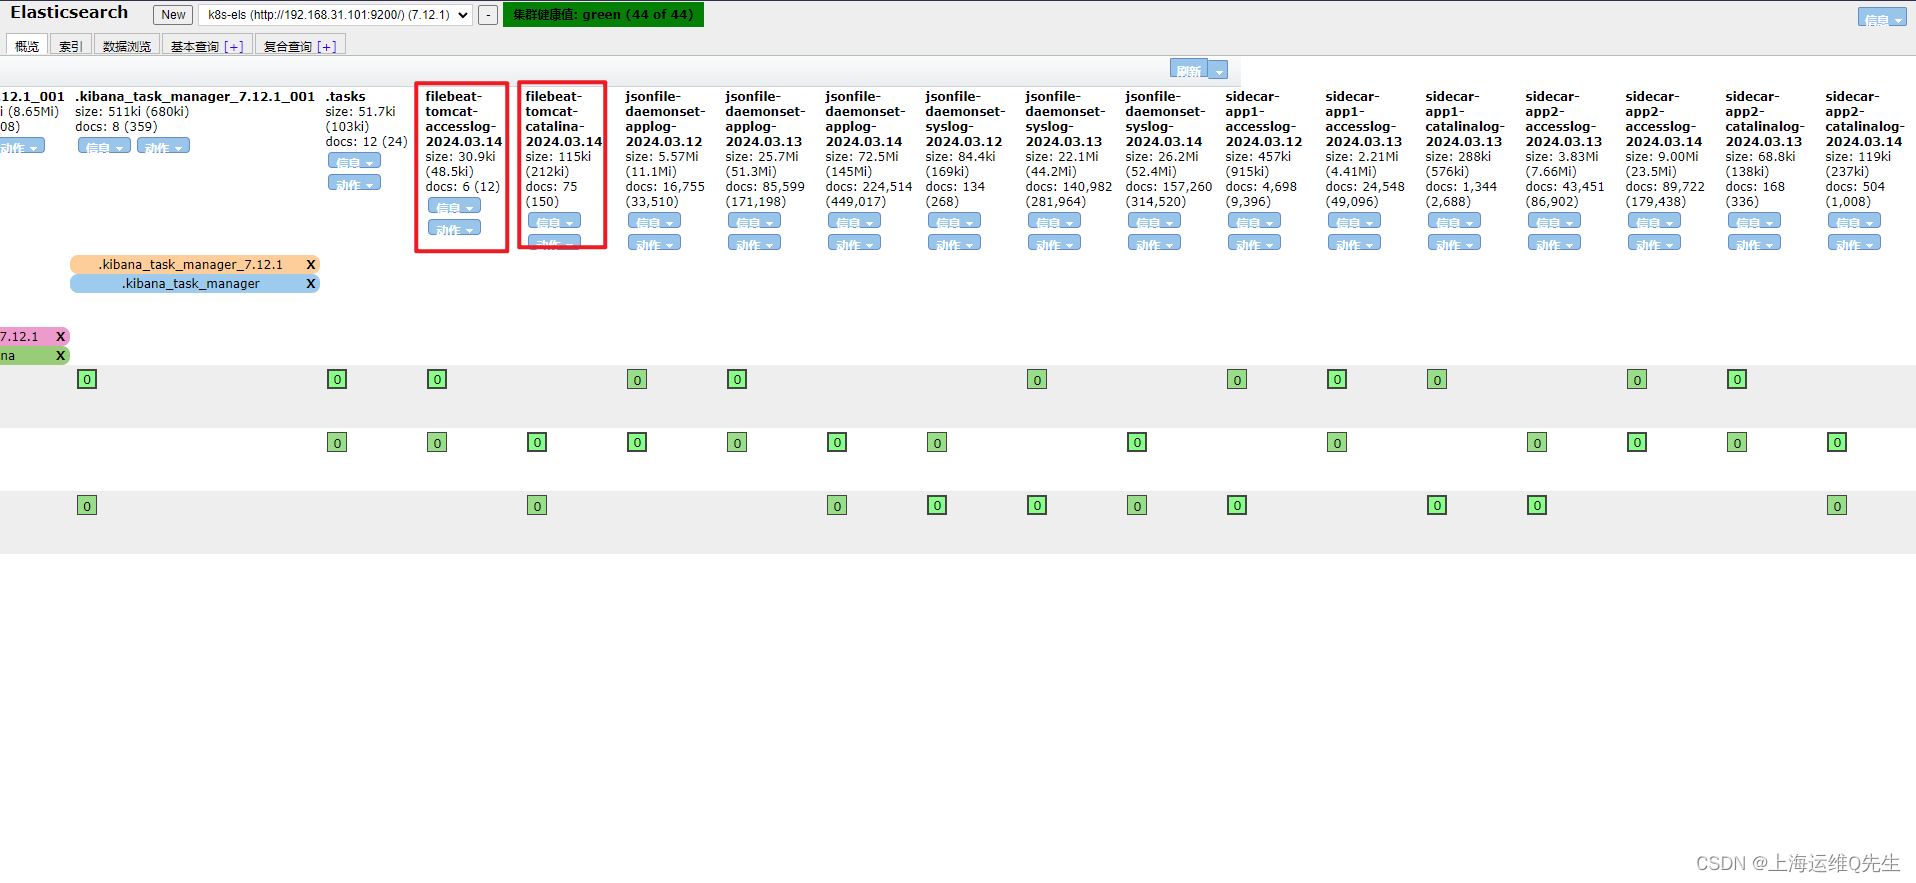Viewport: 1916px width, 883px height.
Task: Open 动作 menu for filebeat-tomcat-accesslog-2024.03.14
Action: (454, 228)
